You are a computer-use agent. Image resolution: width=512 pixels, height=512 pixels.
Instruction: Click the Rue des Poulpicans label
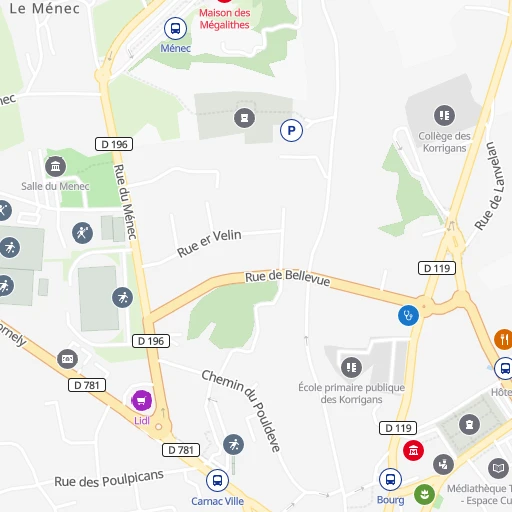point(109,479)
